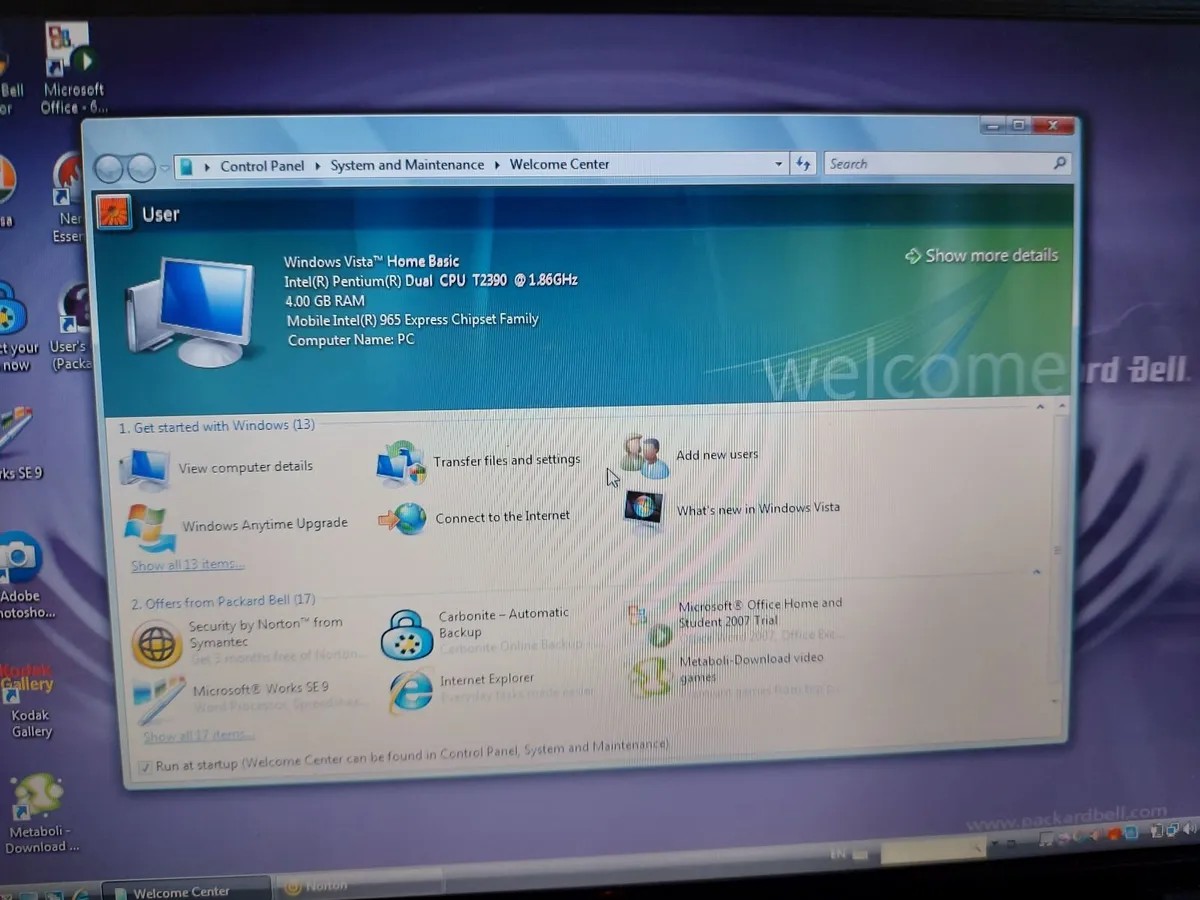This screenshot has height=900, width=1200.
Task: Expand arrow after System and Maintenance breadcrumb
Action: pyautogui.click(x=496, y=165)
